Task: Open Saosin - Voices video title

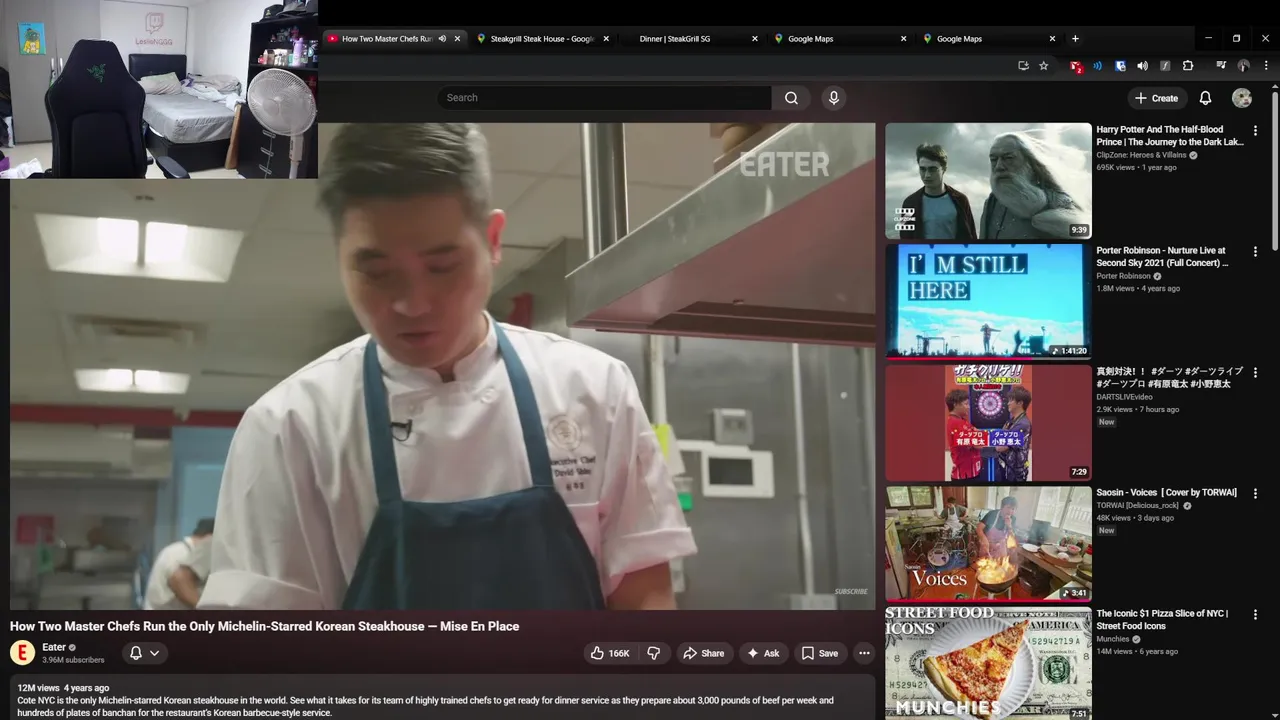Action: coord(1166,492)
